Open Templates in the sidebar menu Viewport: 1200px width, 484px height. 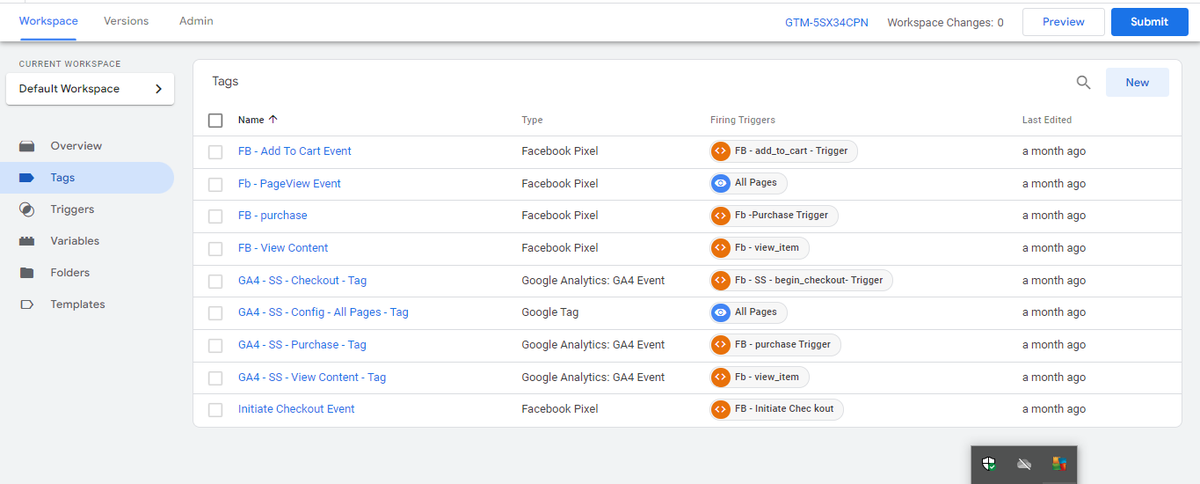click(x=78, y=305)
